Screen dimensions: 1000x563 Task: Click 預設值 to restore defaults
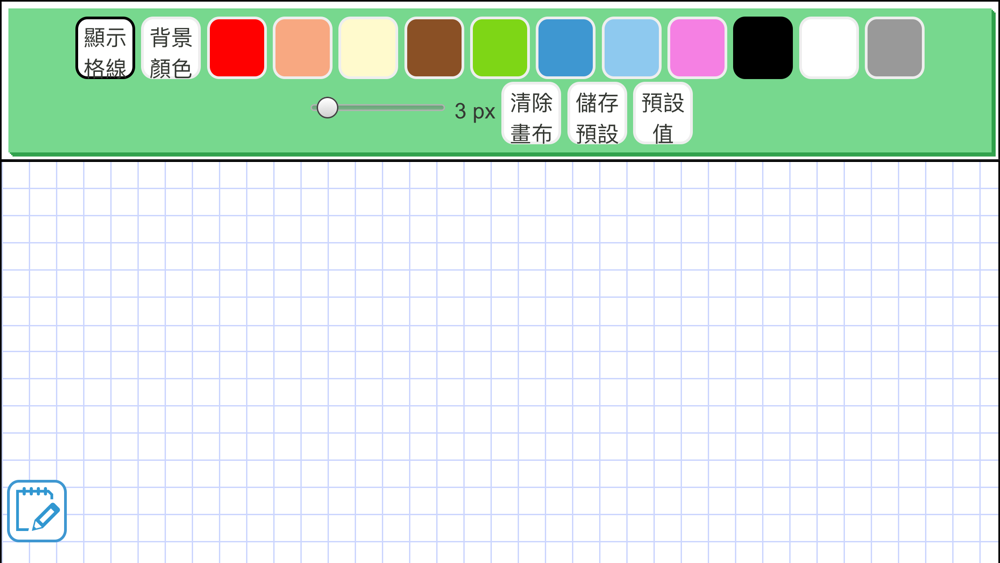(x=663, y=113)
